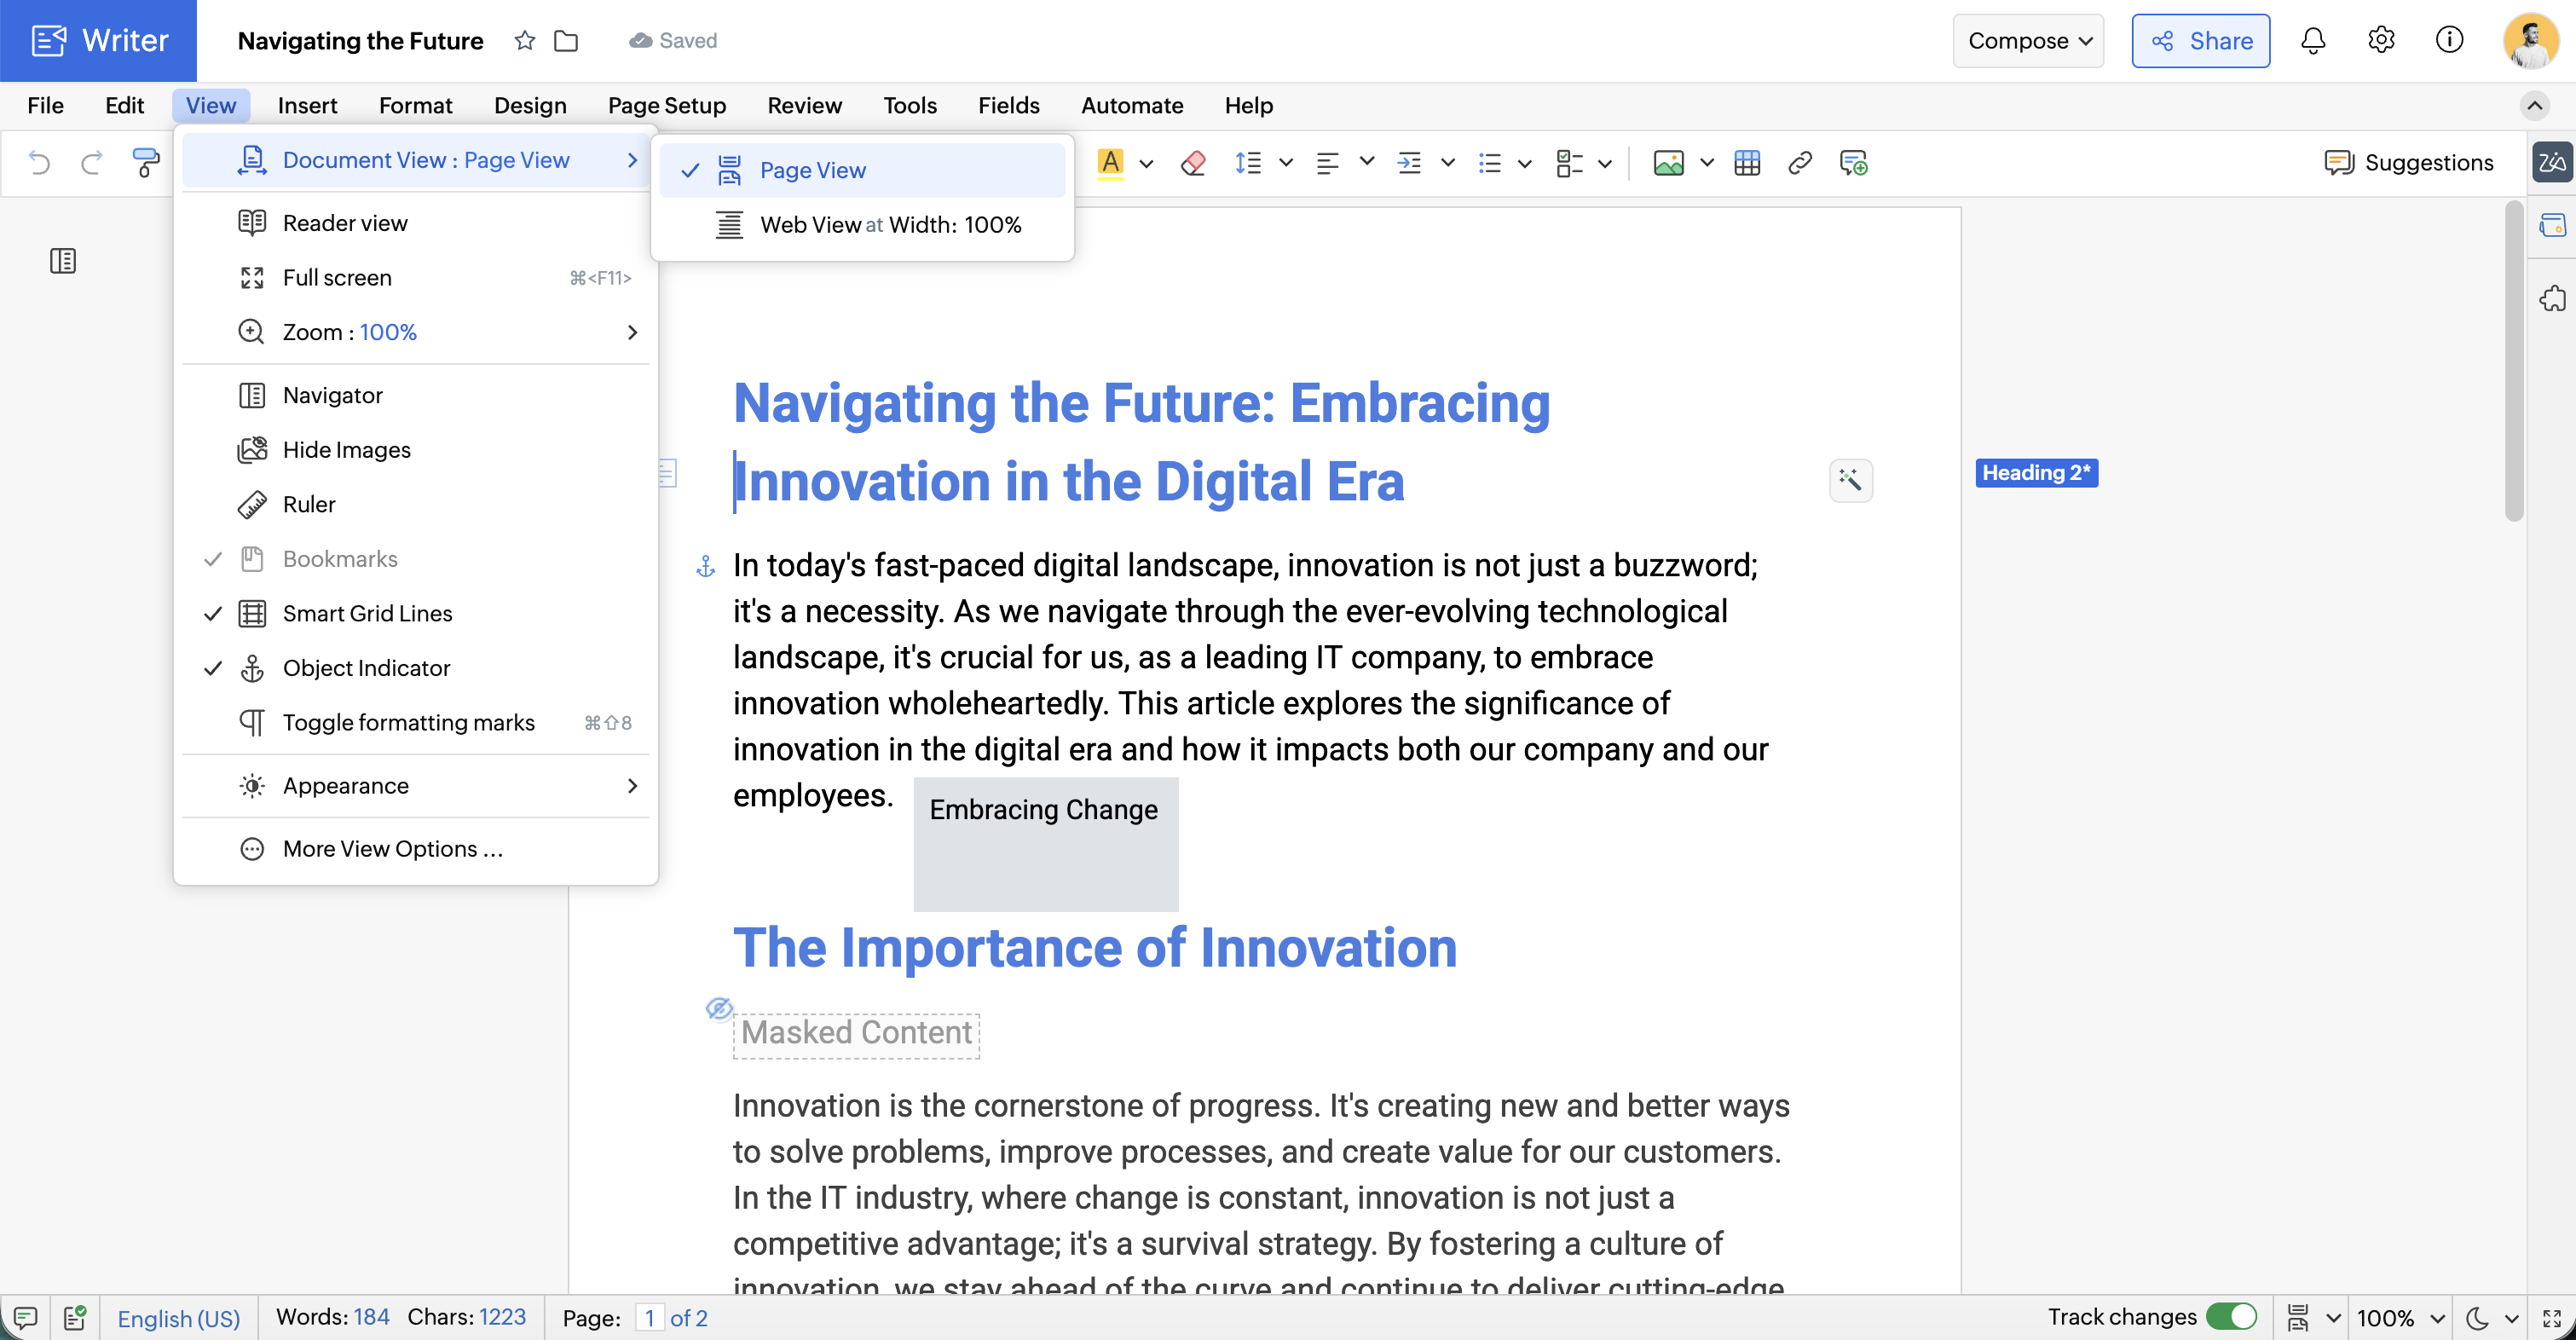Image resolution: width=2576 pixels, height=1340 pixels.
Task: Click the page number field
Action: point(649,1318)
